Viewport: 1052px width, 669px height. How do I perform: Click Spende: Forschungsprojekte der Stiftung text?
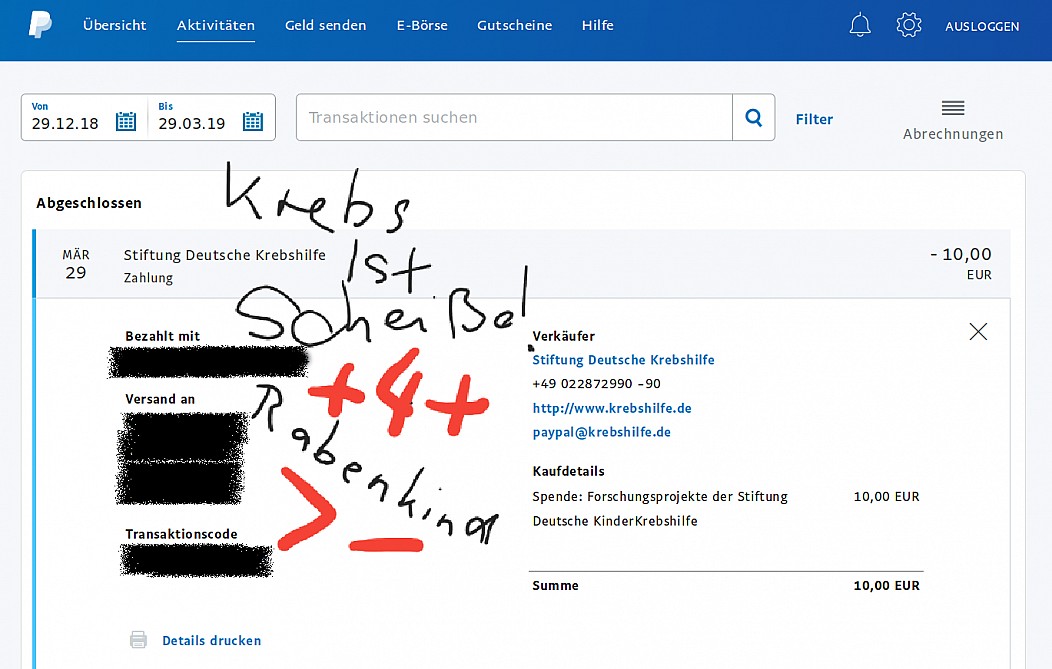pyautogui.click(x=660, y=497)
